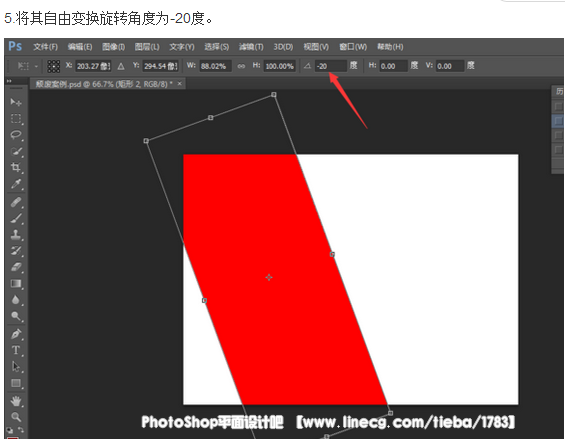Click the horizontal skew H field
The width and height of the screenshot is (565, 439).
click(x=394, y=66)
